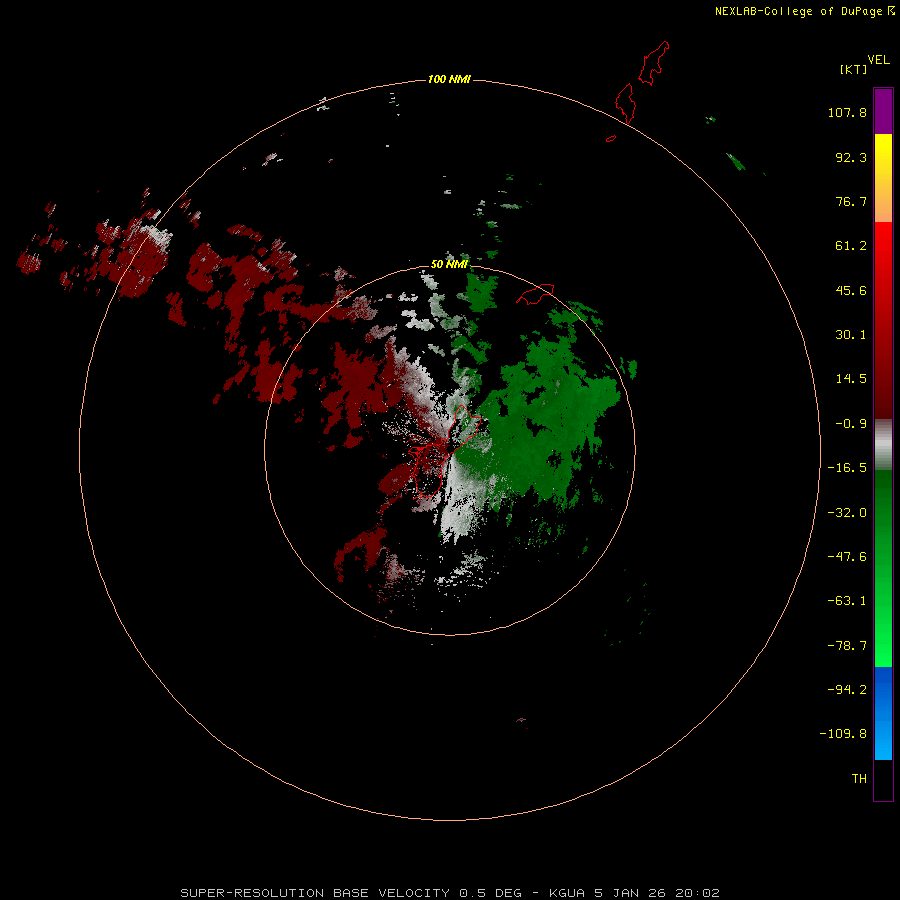This screenshot has height=900, width=900.
Task: Click the -32.0 velocity scale value
Action: click(x=847, y=513)
